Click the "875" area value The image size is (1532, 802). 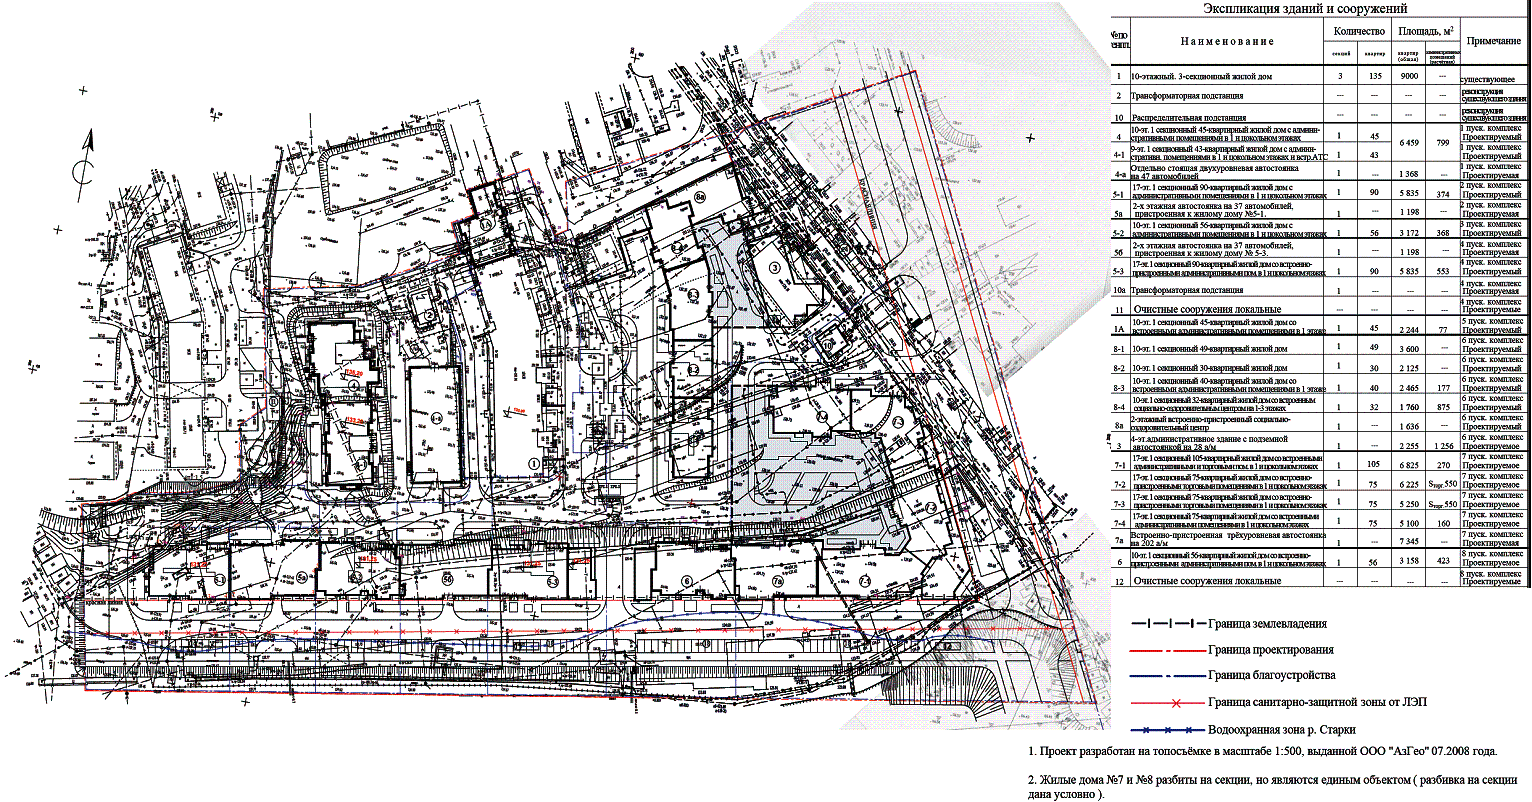pyautogui.click(x=1442, y=407)
